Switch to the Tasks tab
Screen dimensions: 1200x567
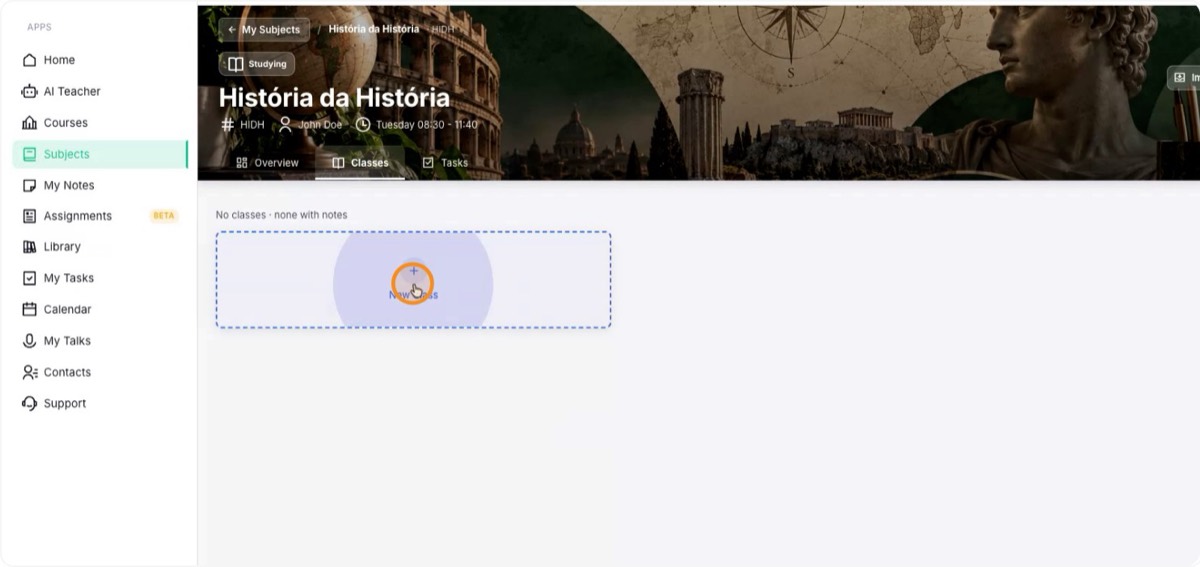[445, 163]
